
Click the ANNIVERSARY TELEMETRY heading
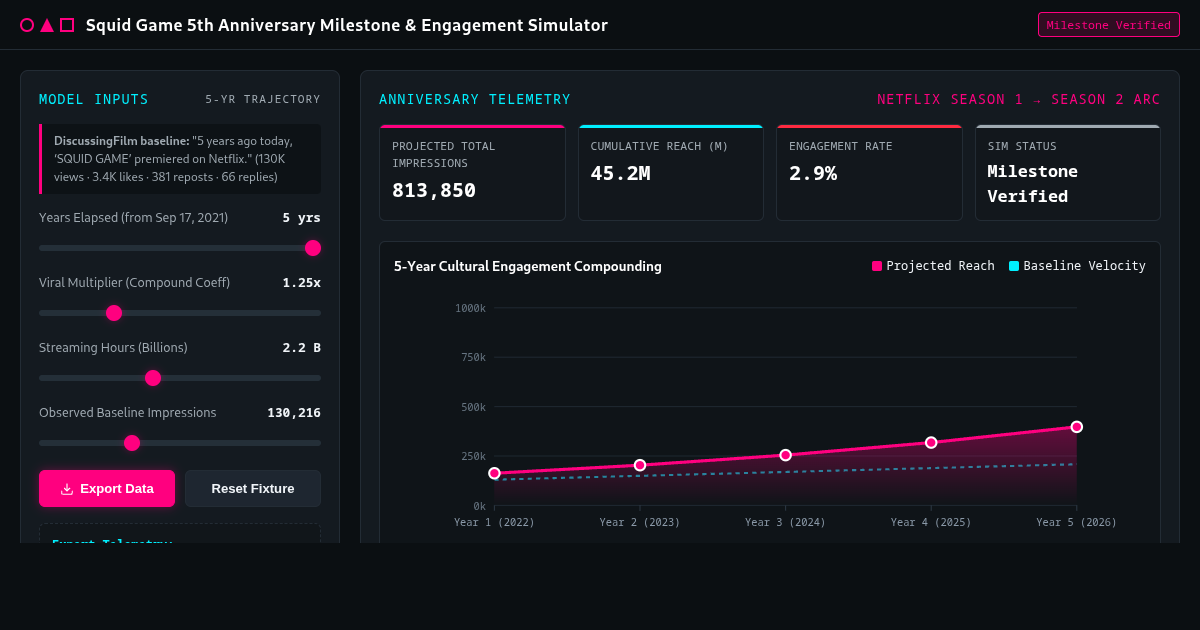(475, 99)
